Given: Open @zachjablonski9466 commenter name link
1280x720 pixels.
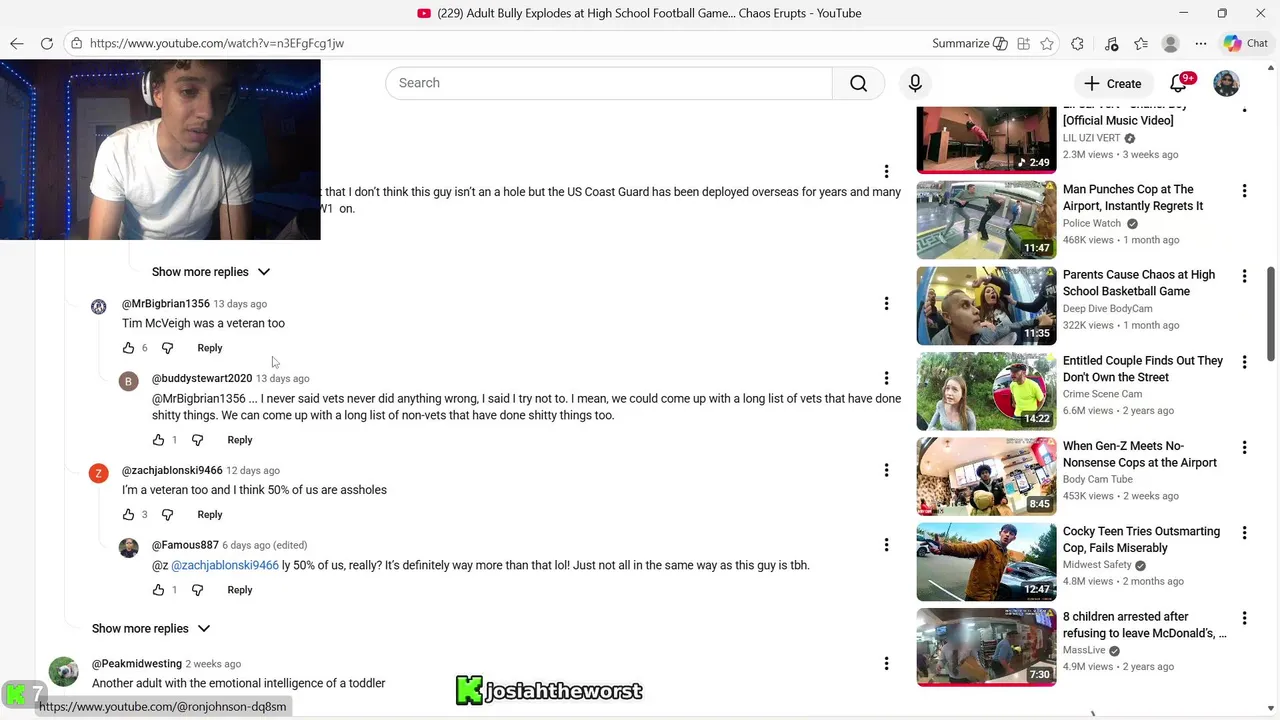Looking at the screenshot, I should pos(172,471).
